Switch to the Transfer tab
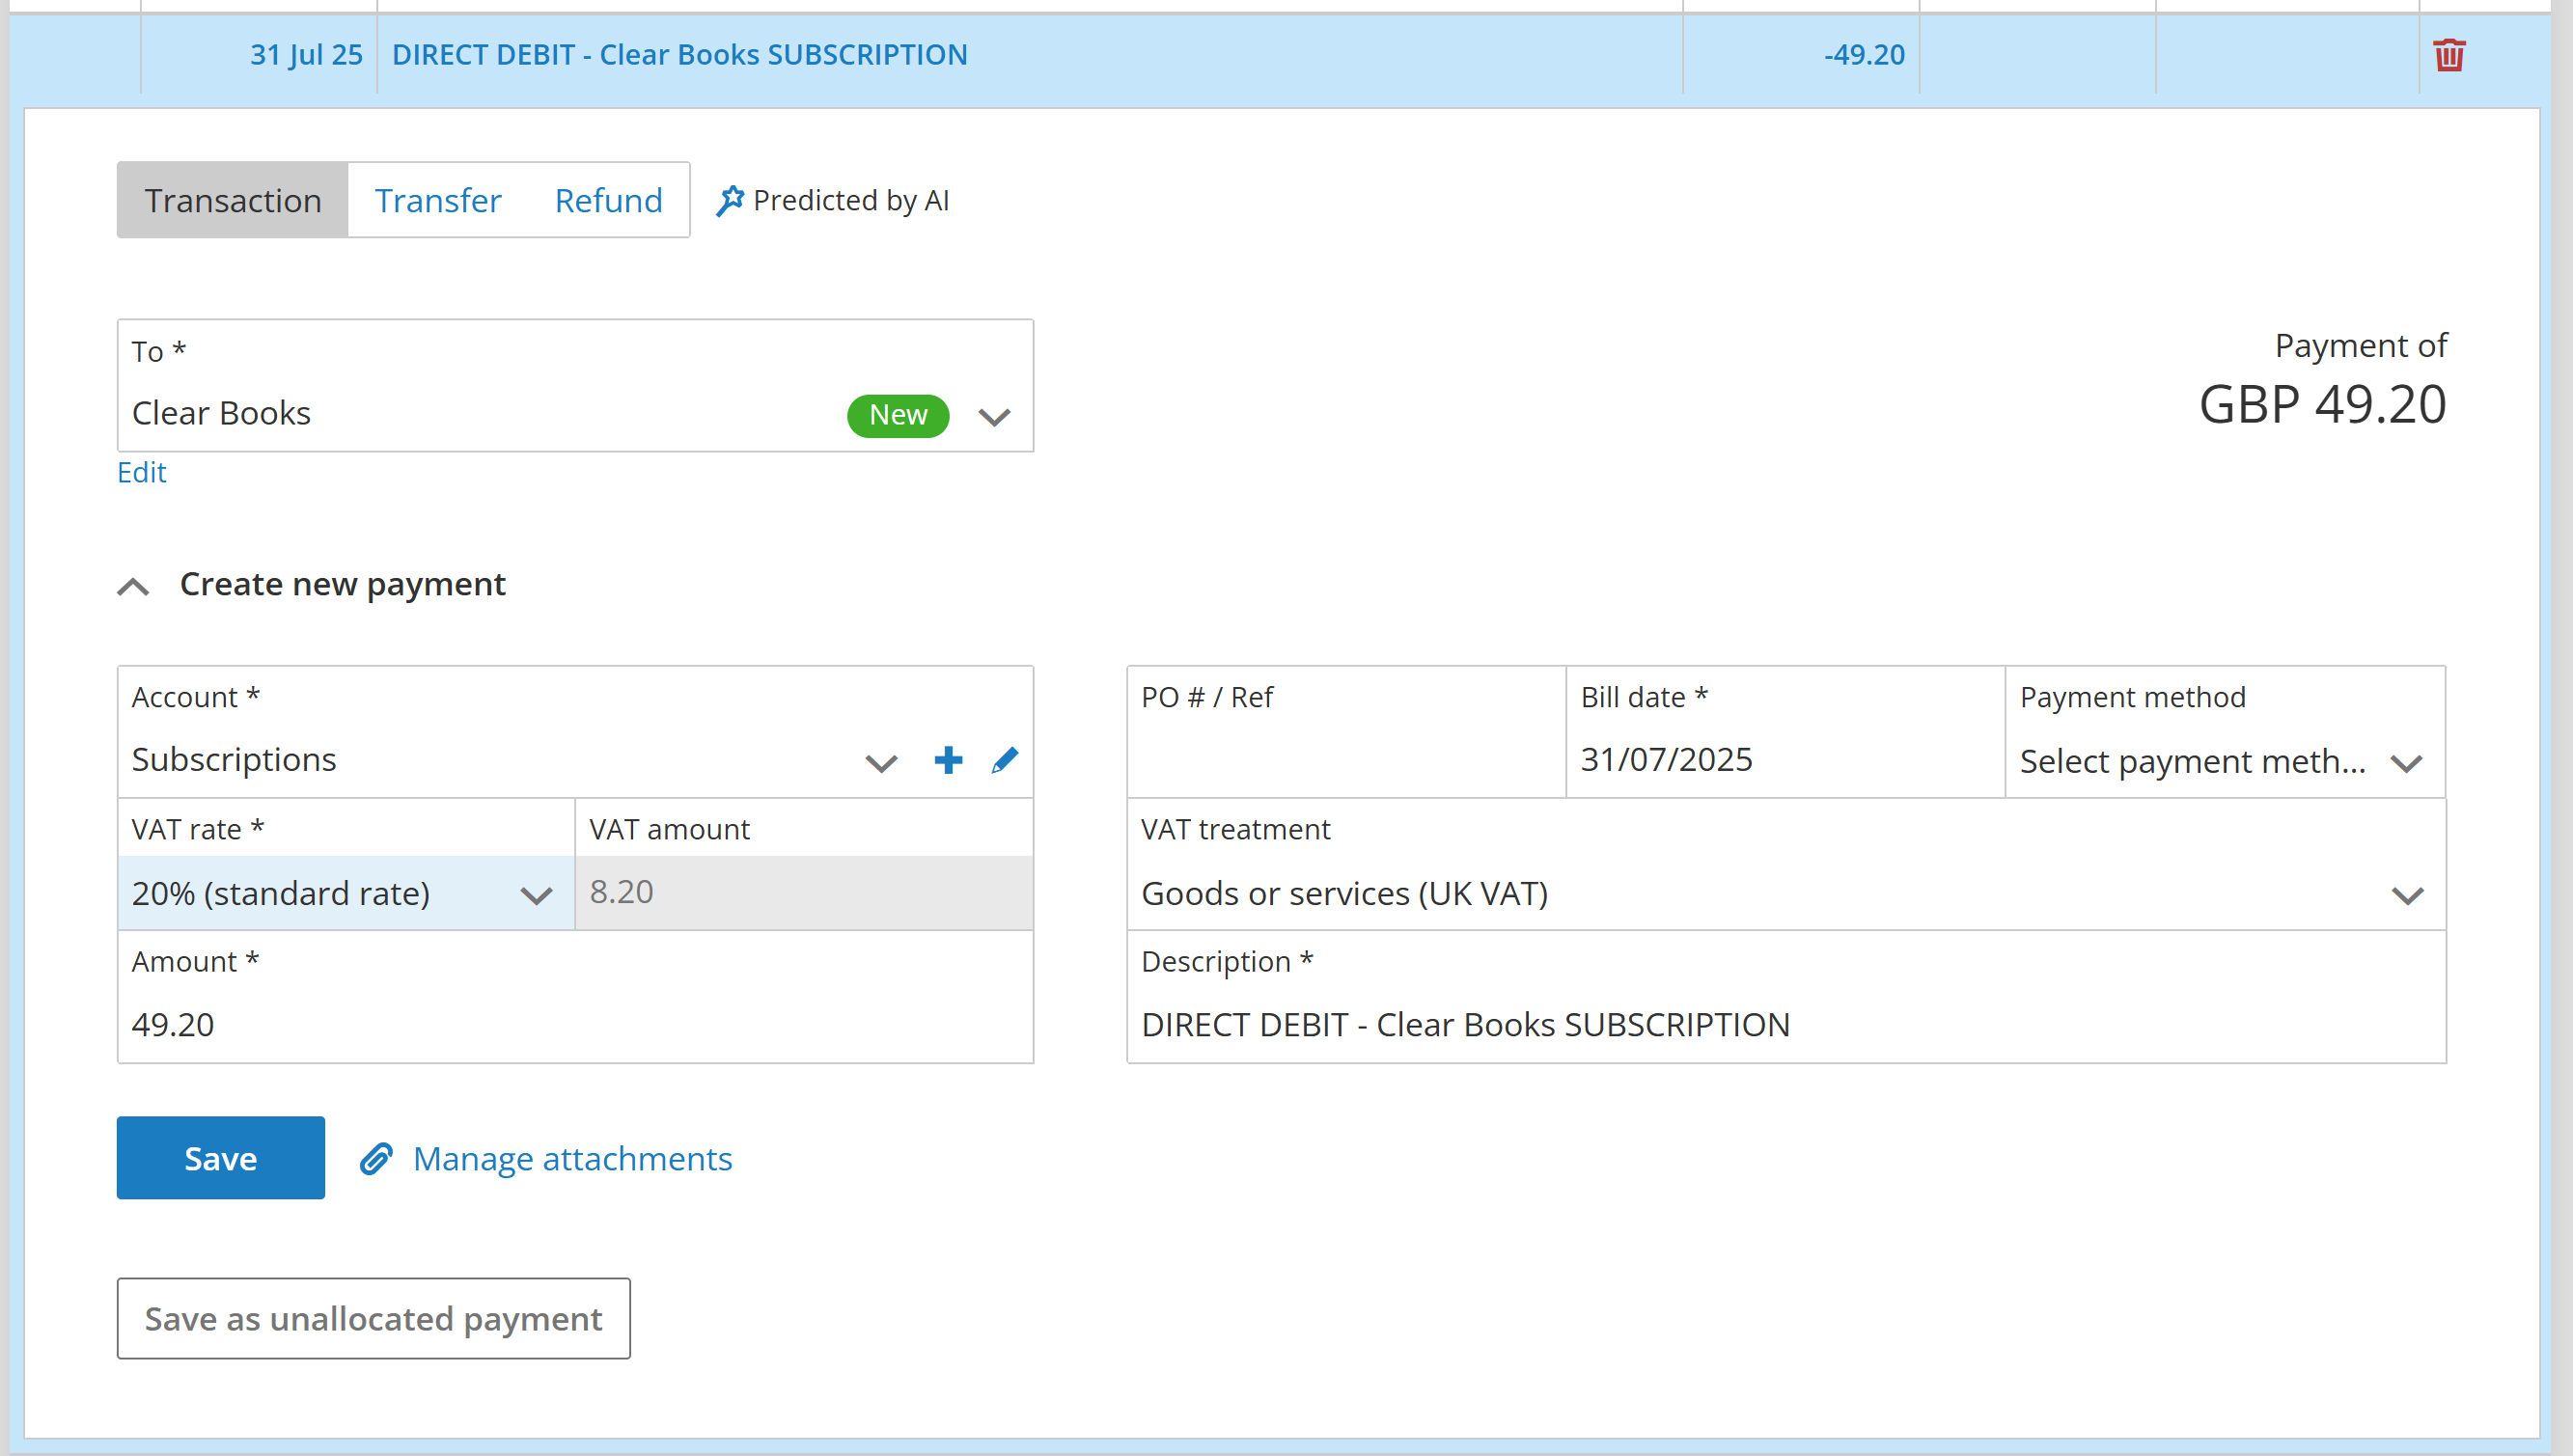The image size is (2573, 1456). point(437,201)
